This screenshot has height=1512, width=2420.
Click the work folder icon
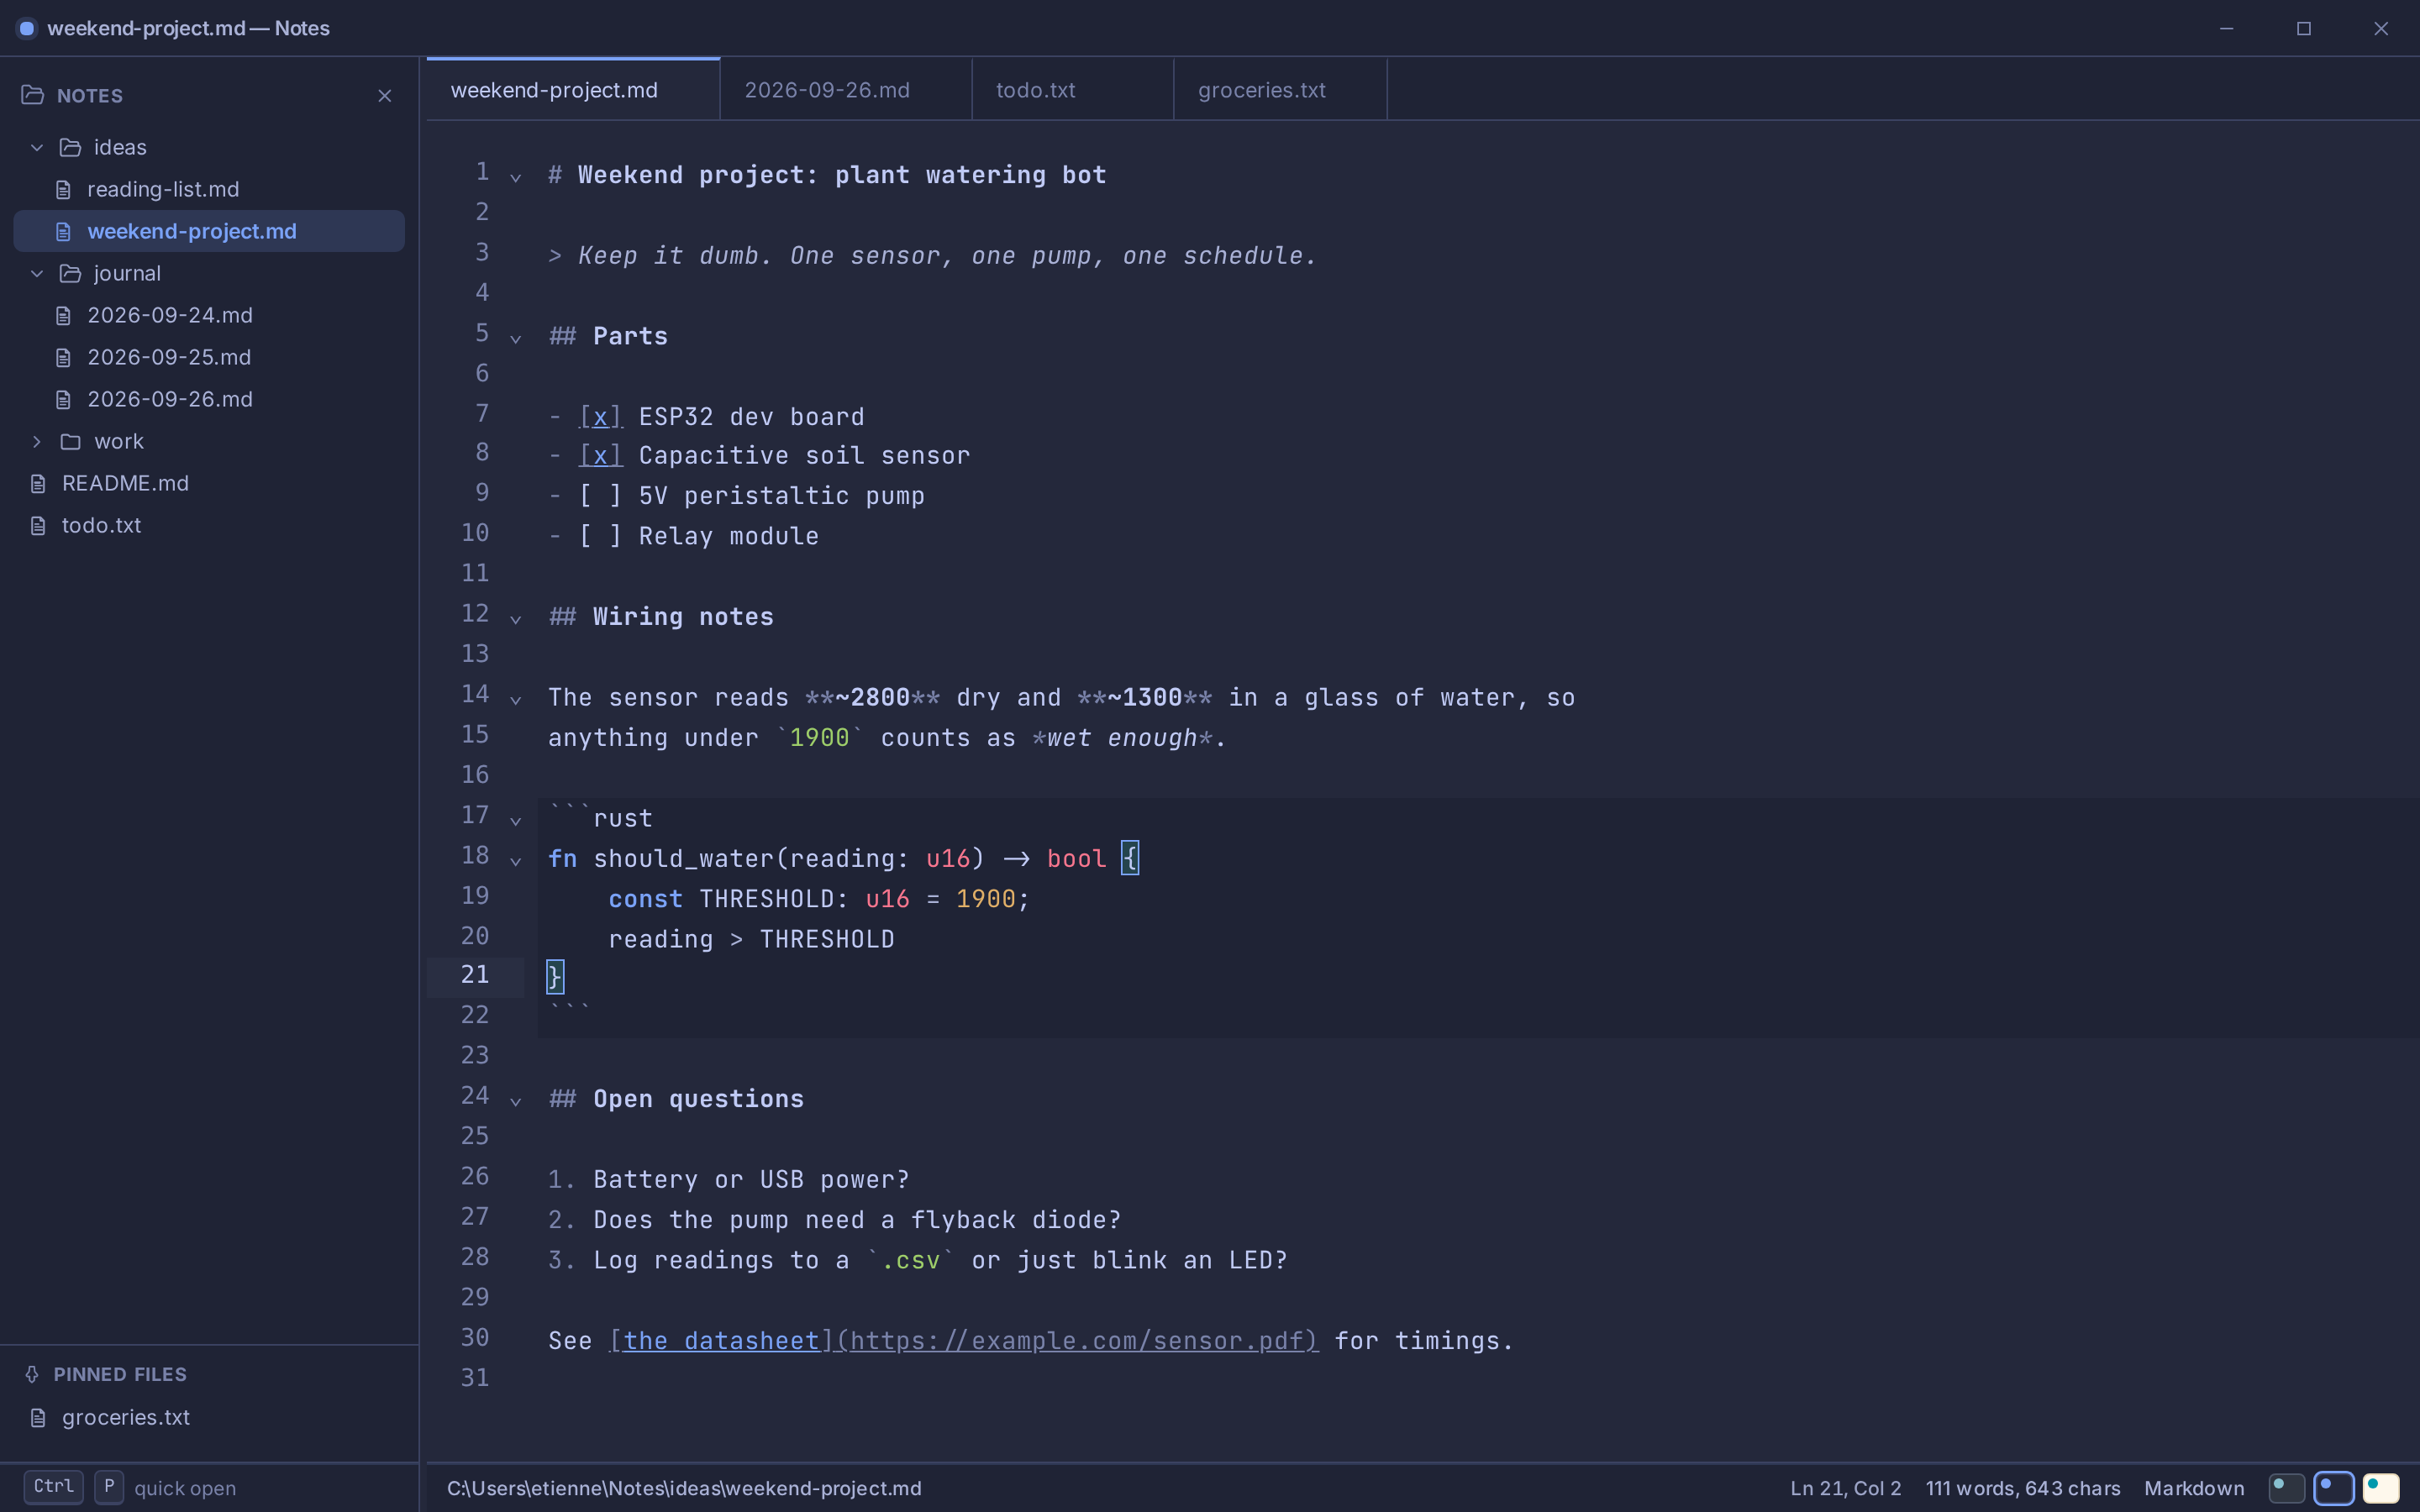[x=70, y=441]
